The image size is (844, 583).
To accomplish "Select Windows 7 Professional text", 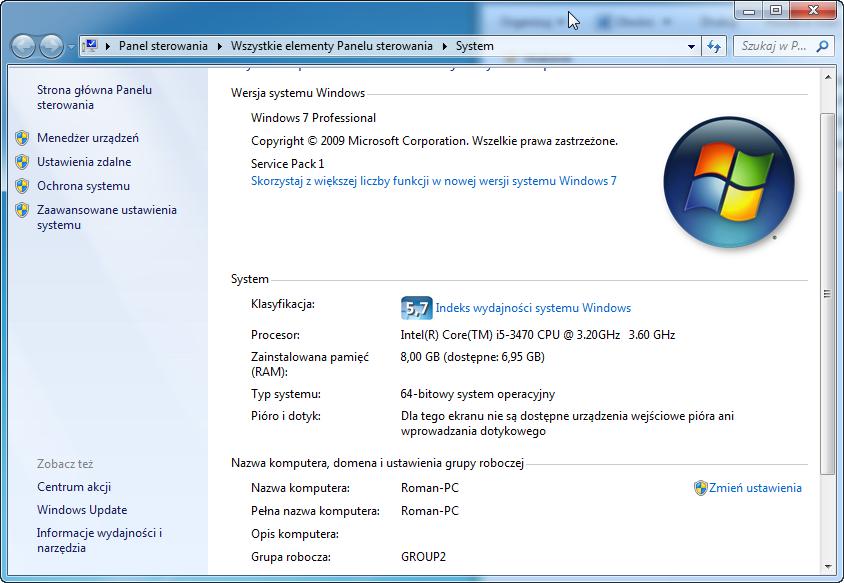I will tap(313, 118).
